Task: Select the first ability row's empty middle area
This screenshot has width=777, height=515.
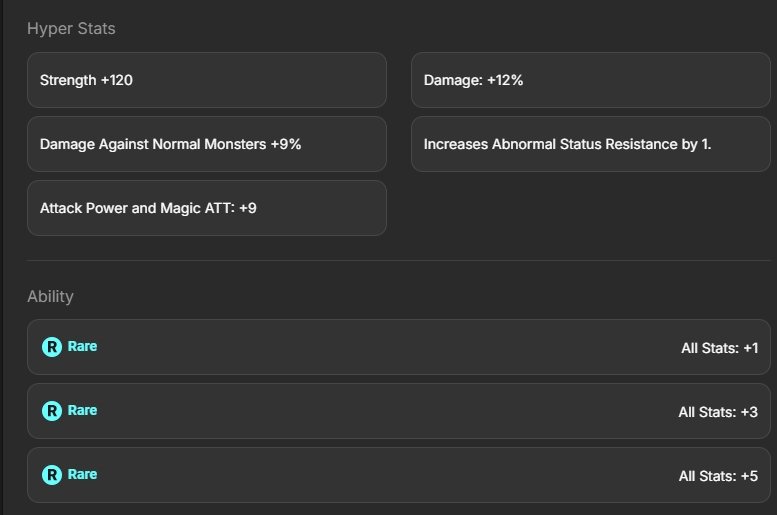Action: click(x=380, y=347)
